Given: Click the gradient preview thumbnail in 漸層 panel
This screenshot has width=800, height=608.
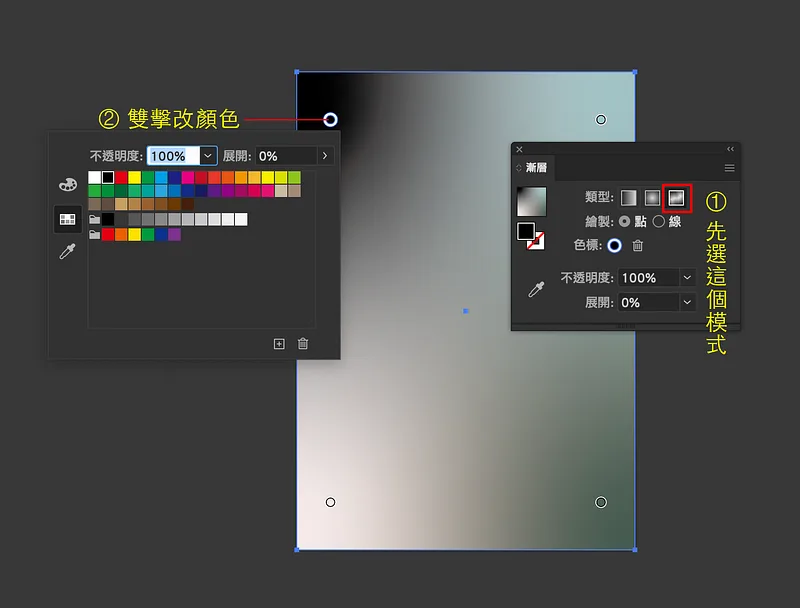Looking at the screenshot, I should point(531,201).
